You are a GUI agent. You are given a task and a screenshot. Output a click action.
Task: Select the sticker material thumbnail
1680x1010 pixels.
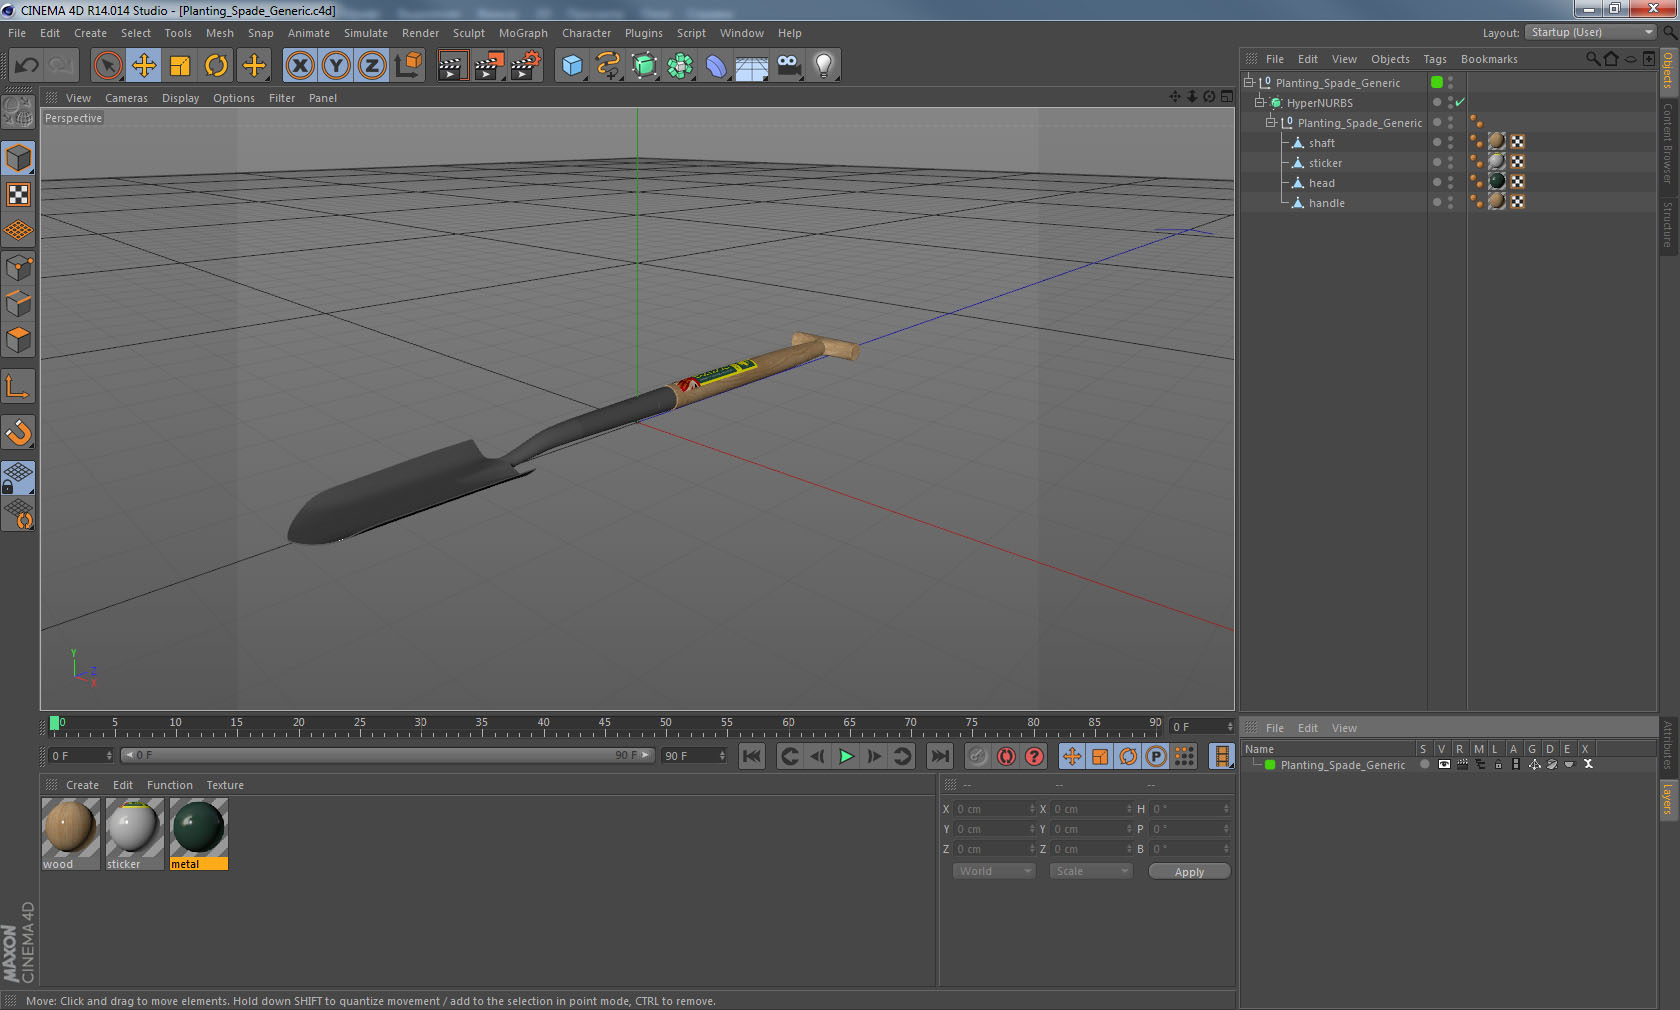pos(134,828)
